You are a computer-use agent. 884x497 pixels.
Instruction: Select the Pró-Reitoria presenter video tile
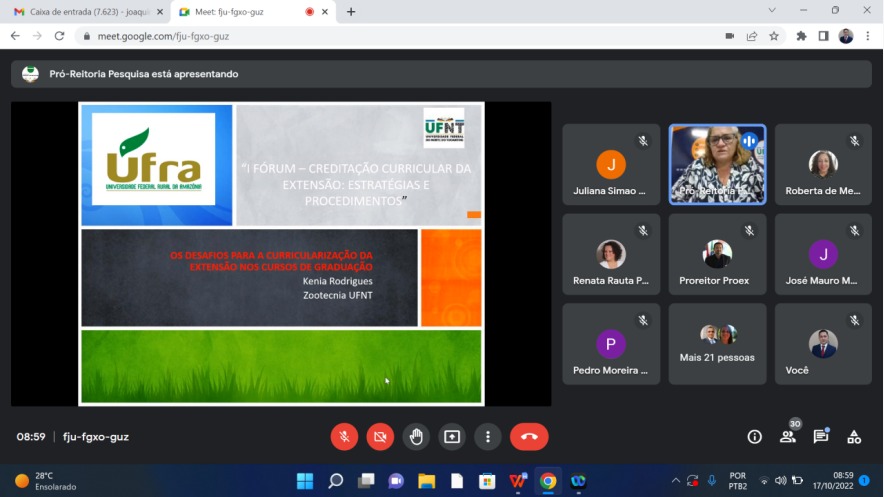[x=717, y=164]
